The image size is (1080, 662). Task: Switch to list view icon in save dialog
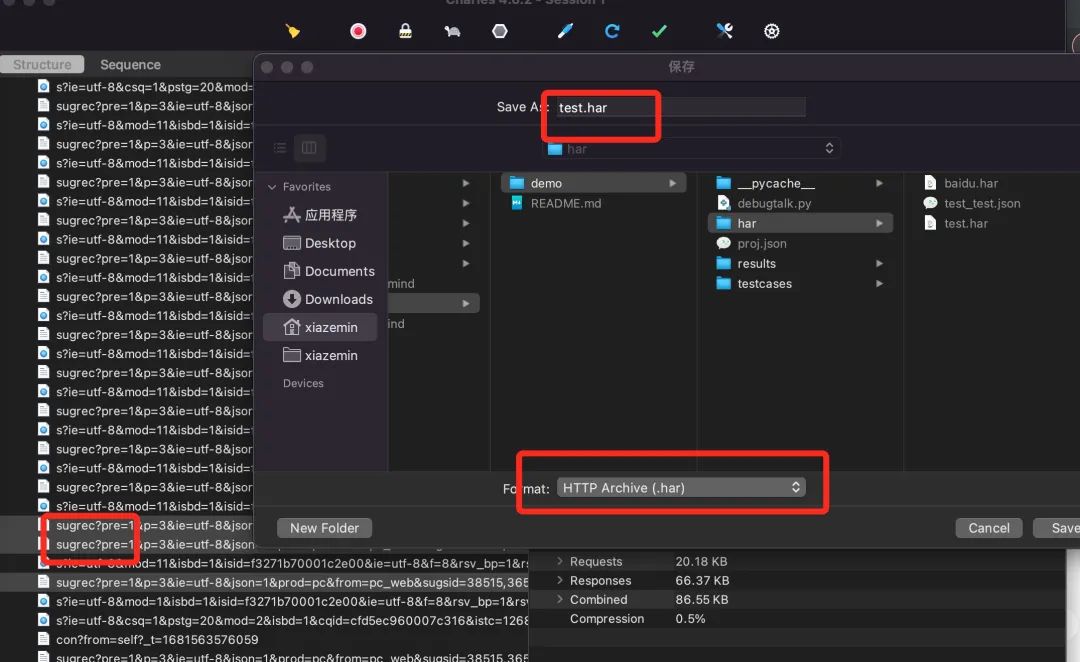pyautogui.click(x=280, y=147)
